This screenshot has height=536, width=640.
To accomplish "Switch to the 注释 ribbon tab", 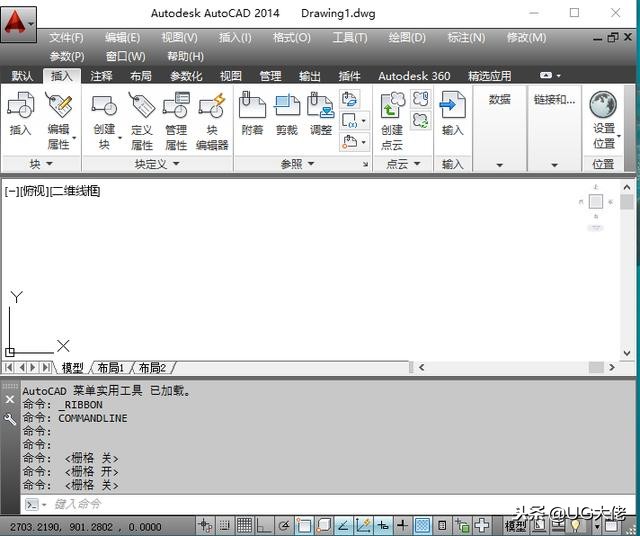I will point(101,76).
